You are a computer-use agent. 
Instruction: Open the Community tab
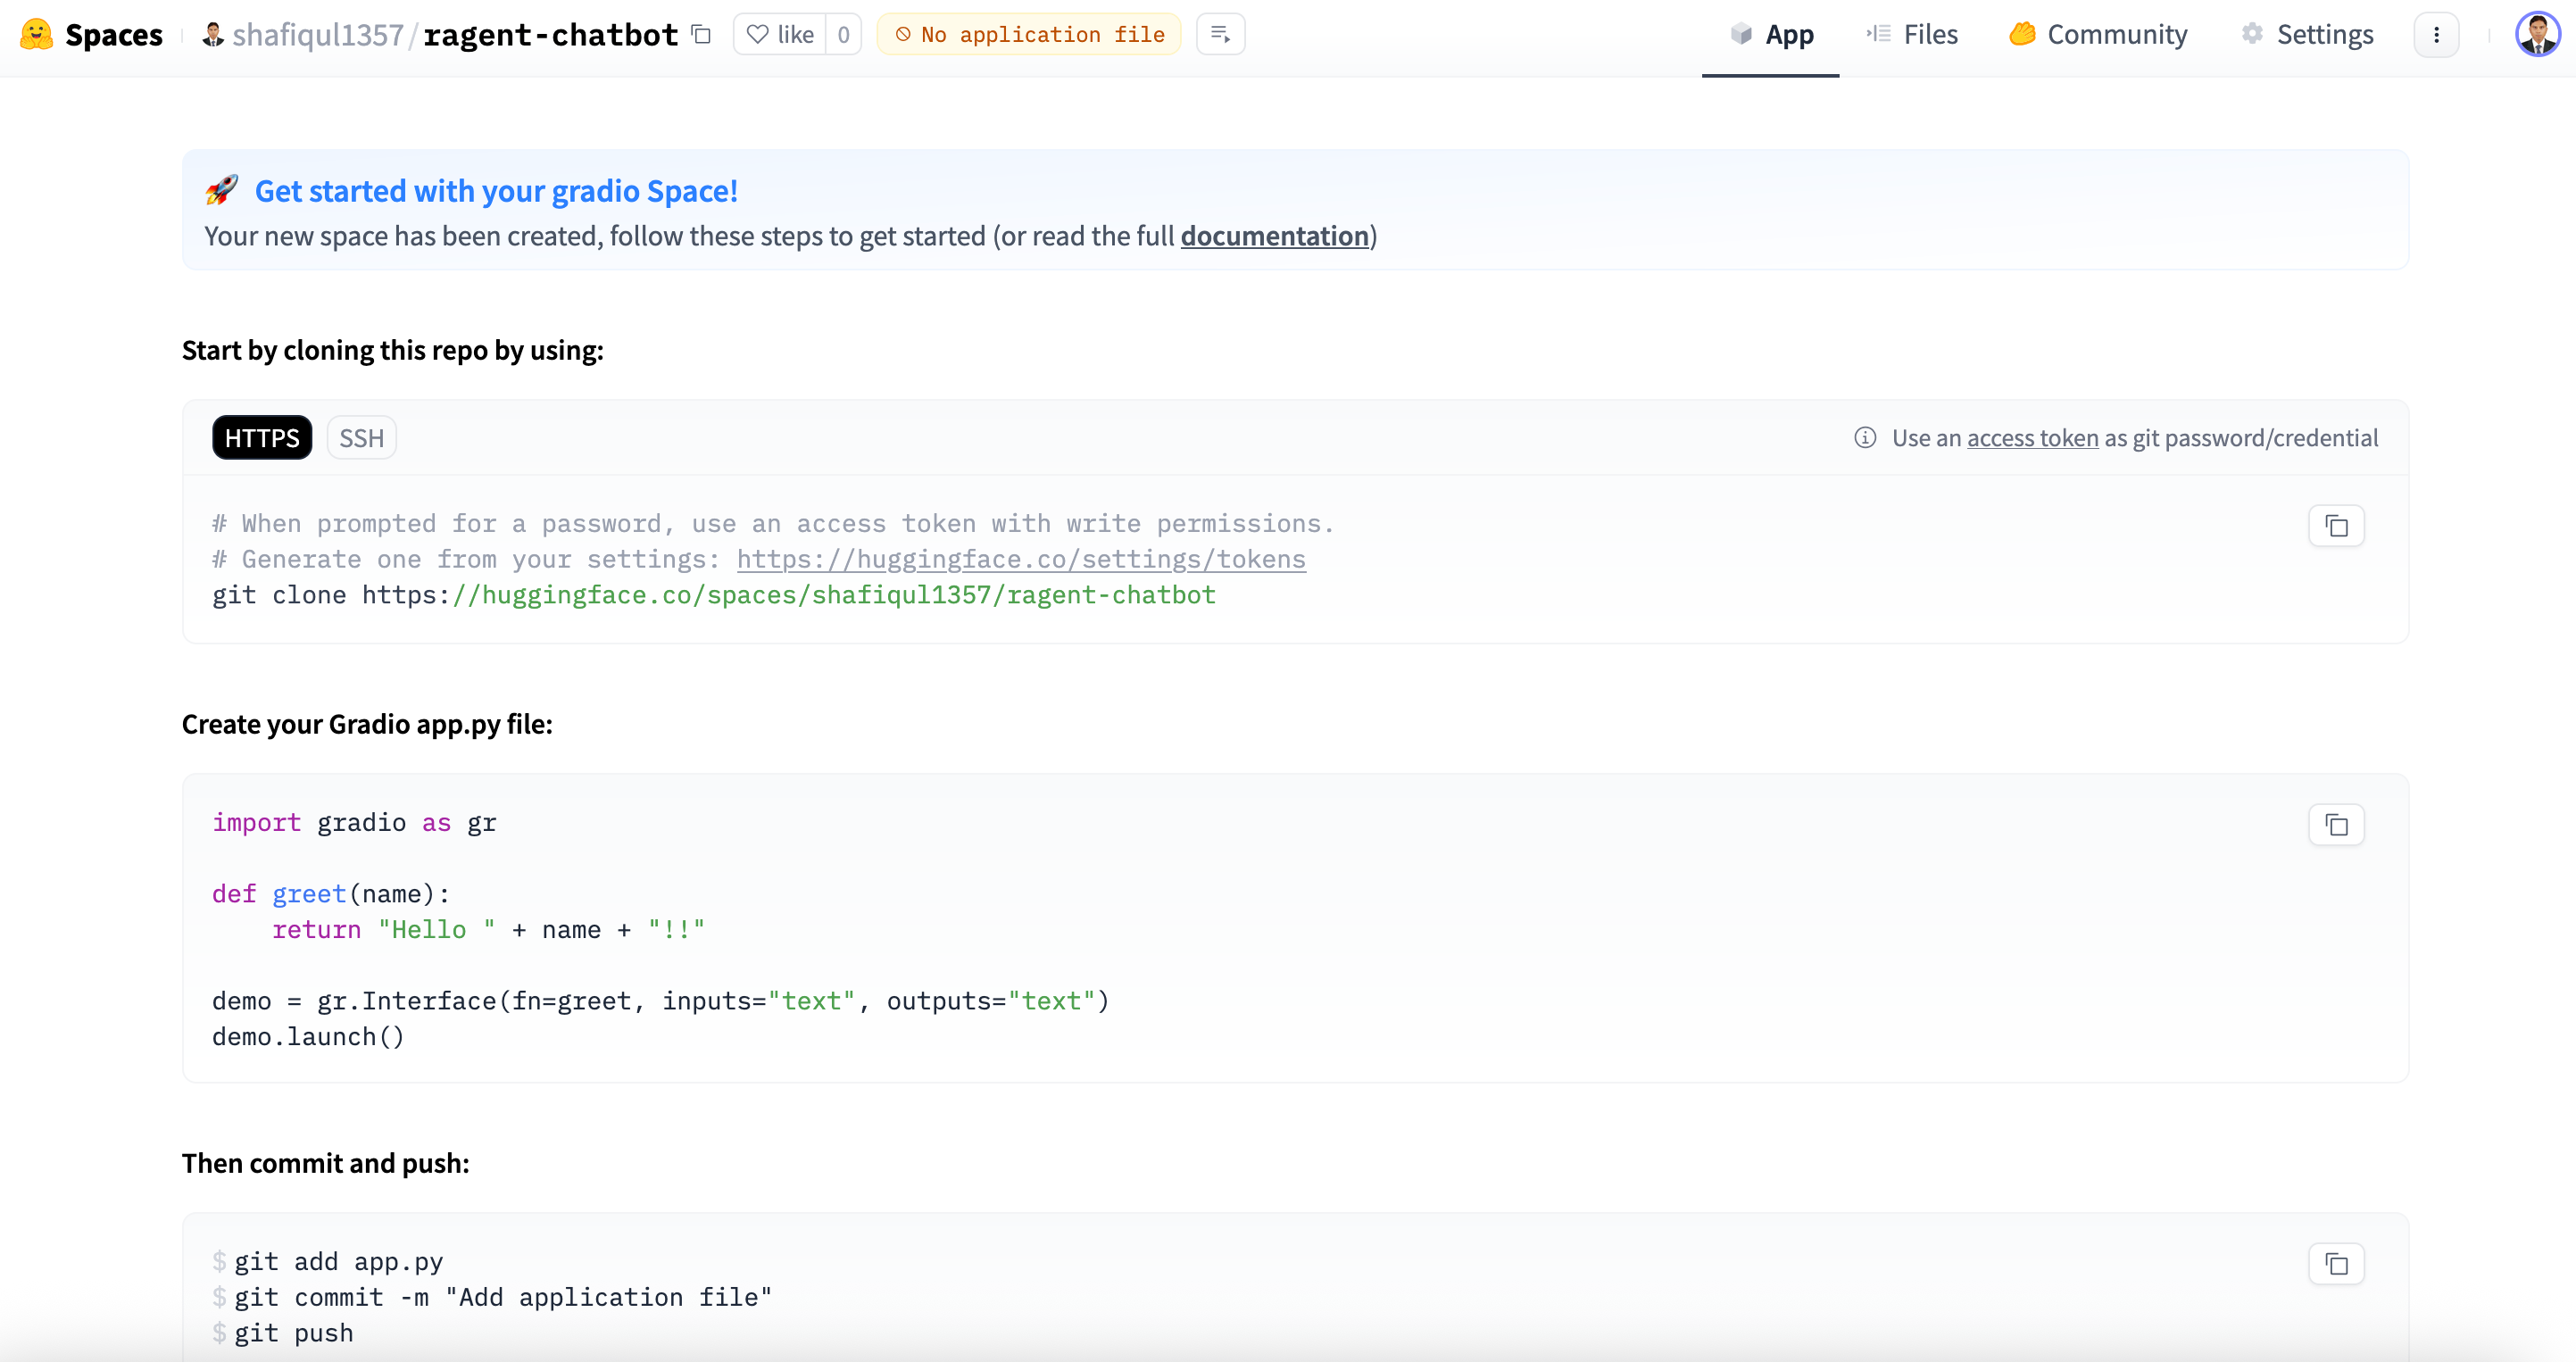pyautogui.click(x=2098, y=35)
